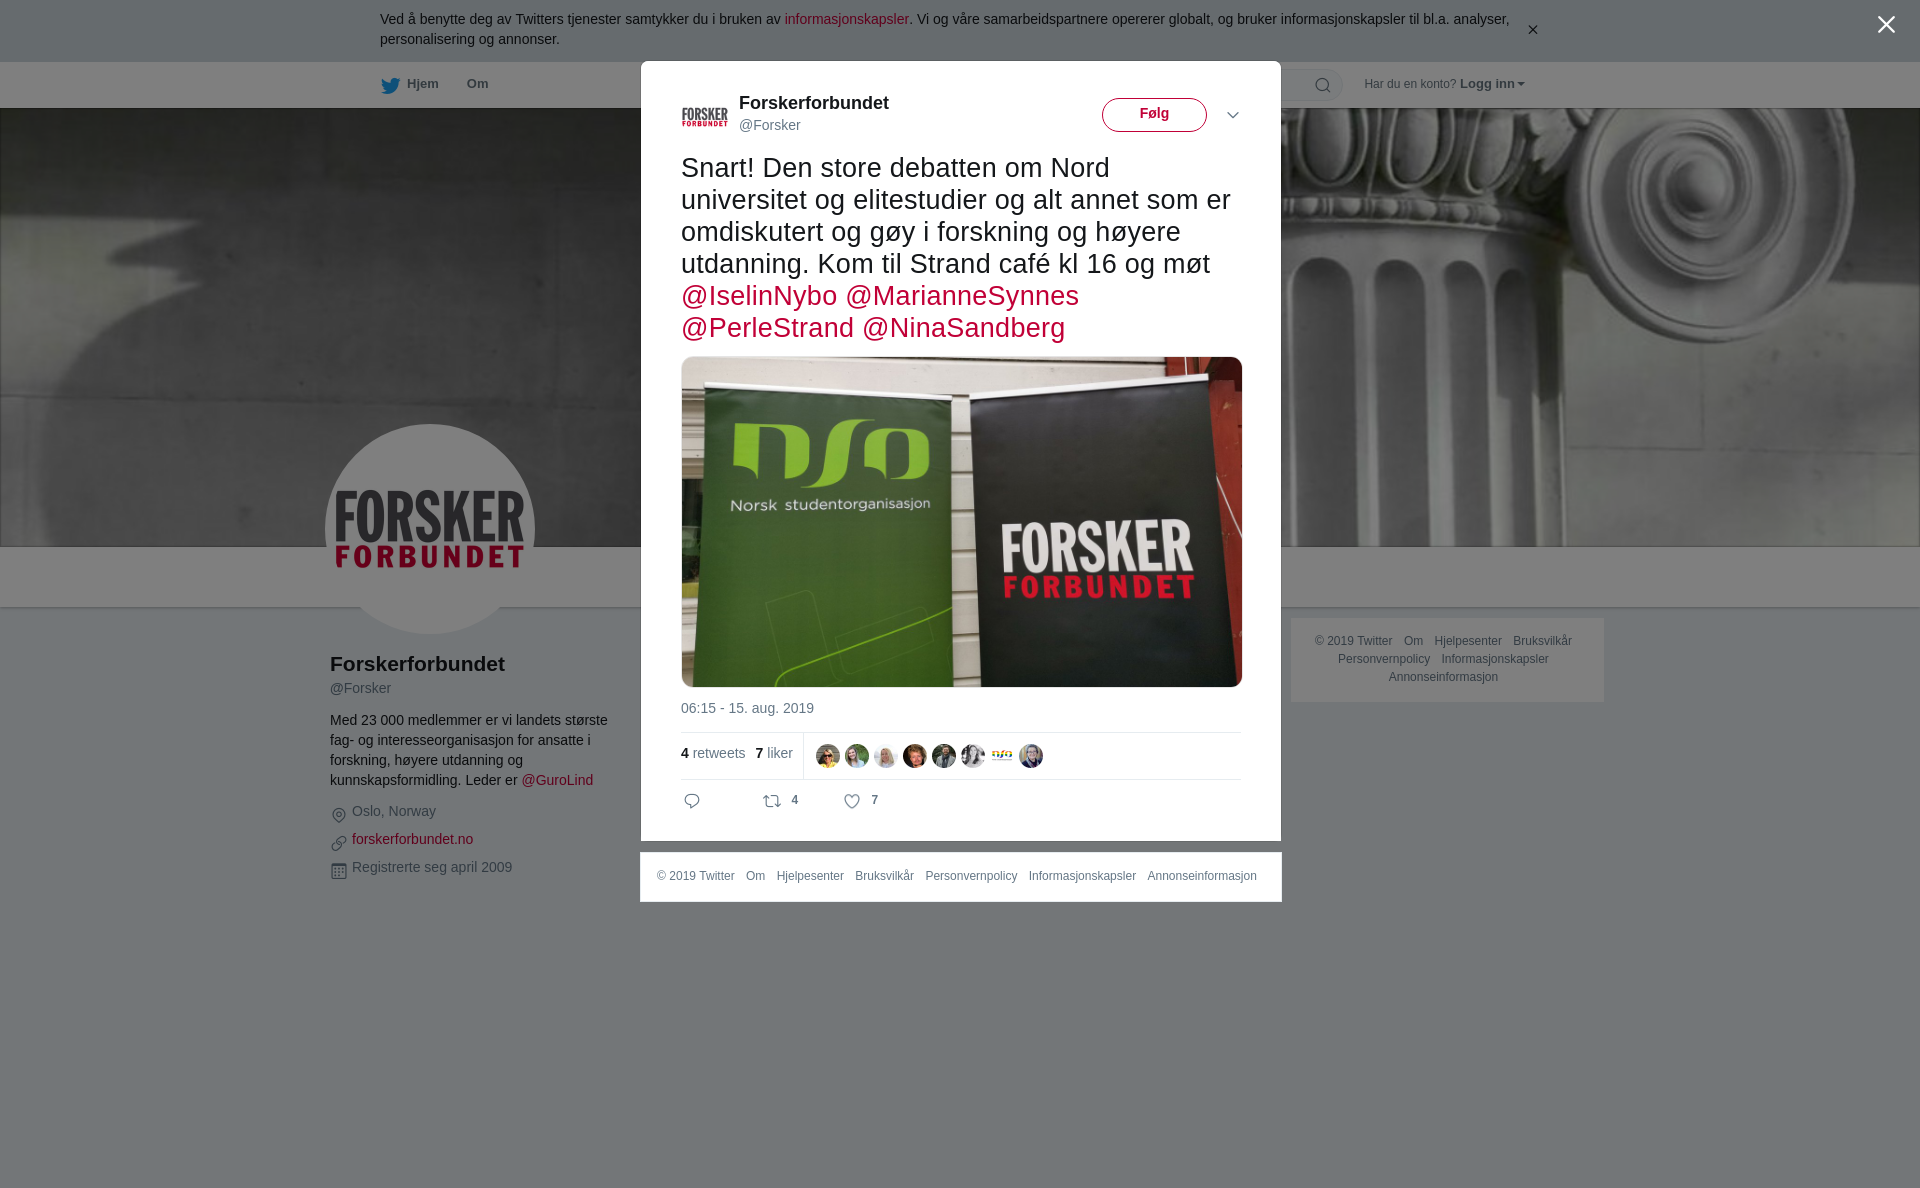Visit the forskerforbundet.no website link
Screen dimensions: 1920x1188
[x=412, y=839]
